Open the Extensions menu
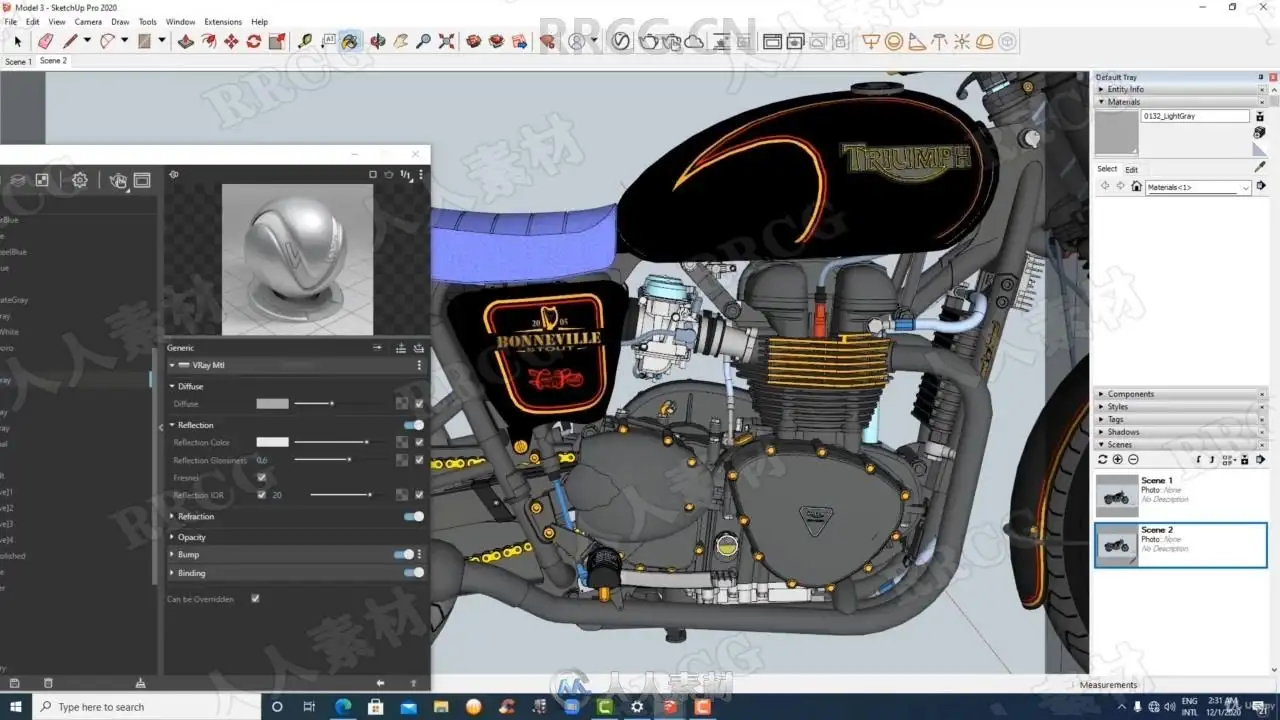The image size is (1280, 720). [223, 21]
